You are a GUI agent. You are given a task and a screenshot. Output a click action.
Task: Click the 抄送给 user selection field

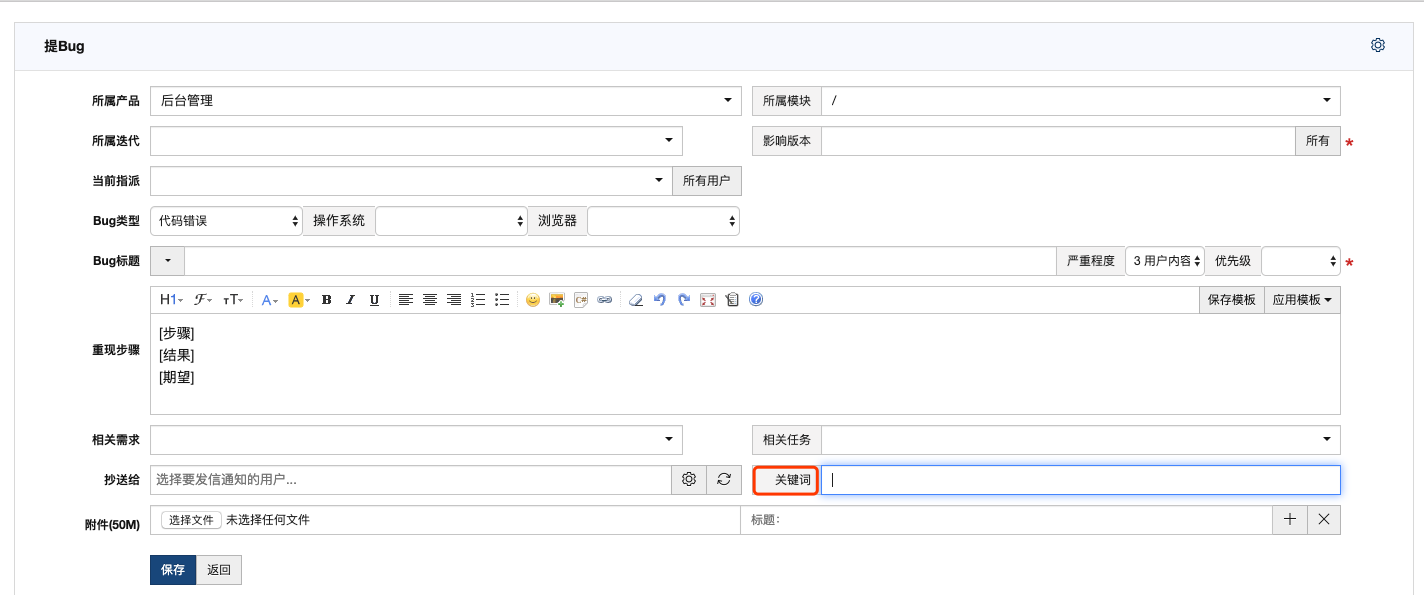click(x=411, y=480)
